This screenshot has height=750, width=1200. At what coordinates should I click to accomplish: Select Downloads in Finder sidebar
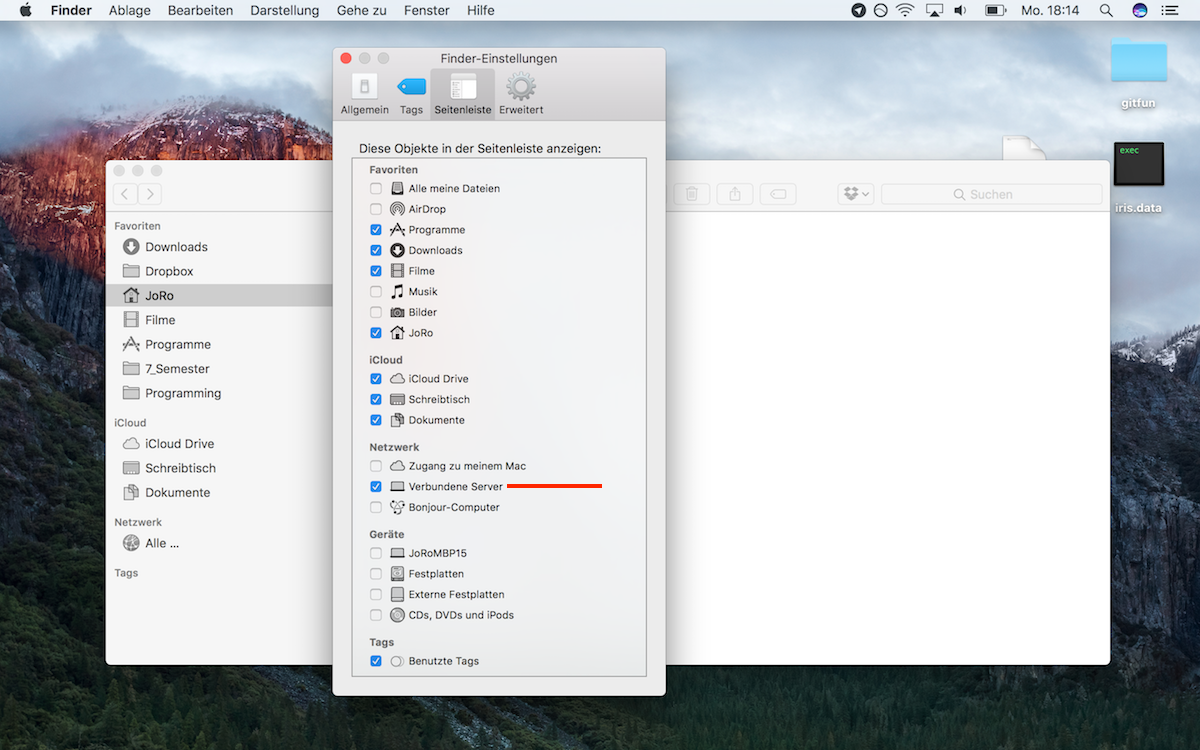click(176, 247)
